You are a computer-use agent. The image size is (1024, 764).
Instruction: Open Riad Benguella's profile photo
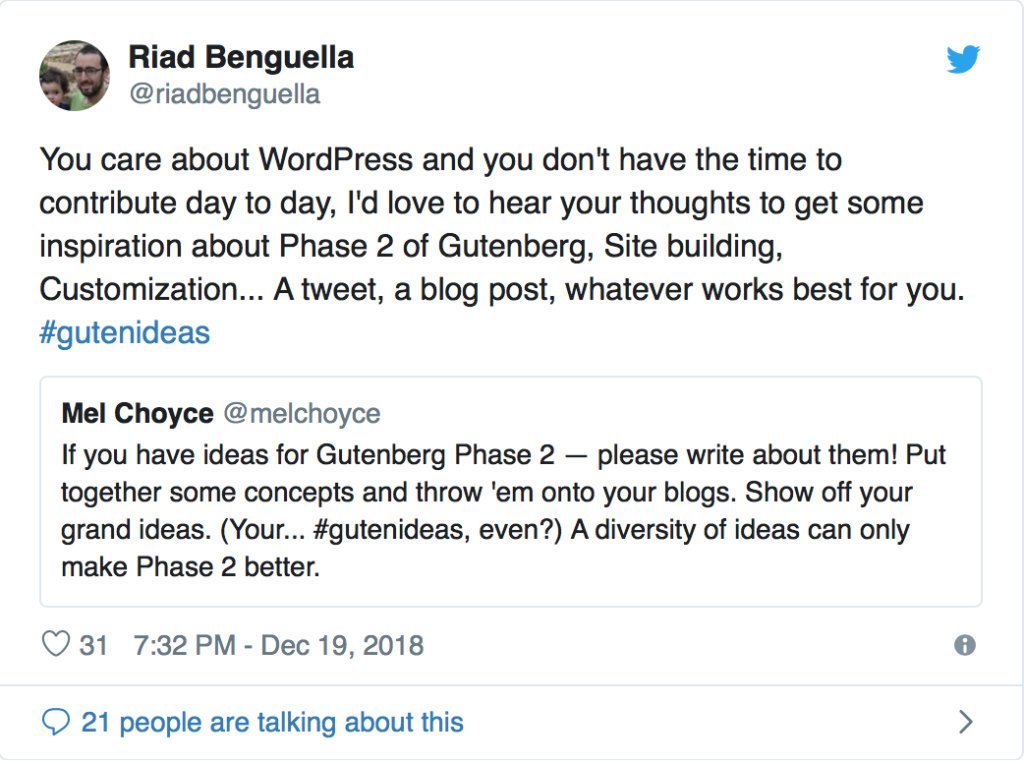(x=74, y=76)
